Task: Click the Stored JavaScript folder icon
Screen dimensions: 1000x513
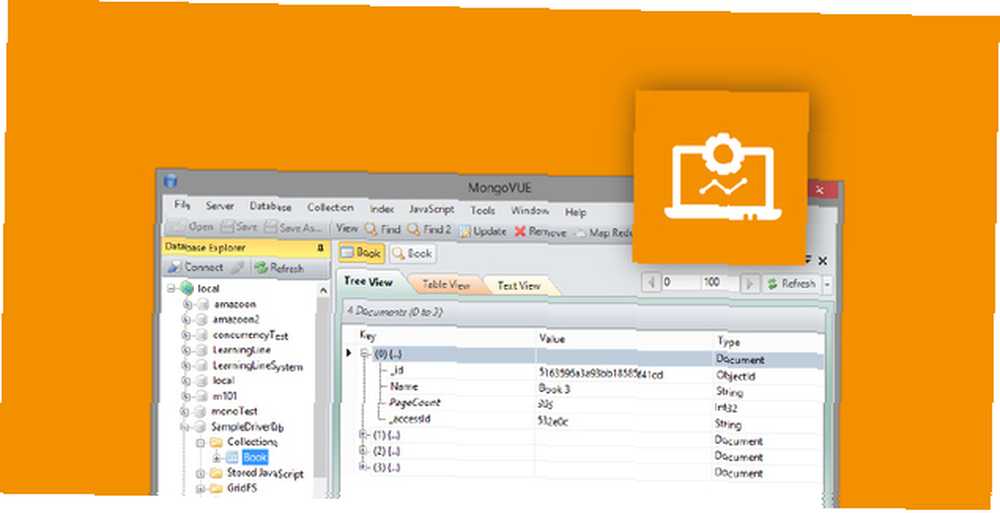Action: pos(216,473)
